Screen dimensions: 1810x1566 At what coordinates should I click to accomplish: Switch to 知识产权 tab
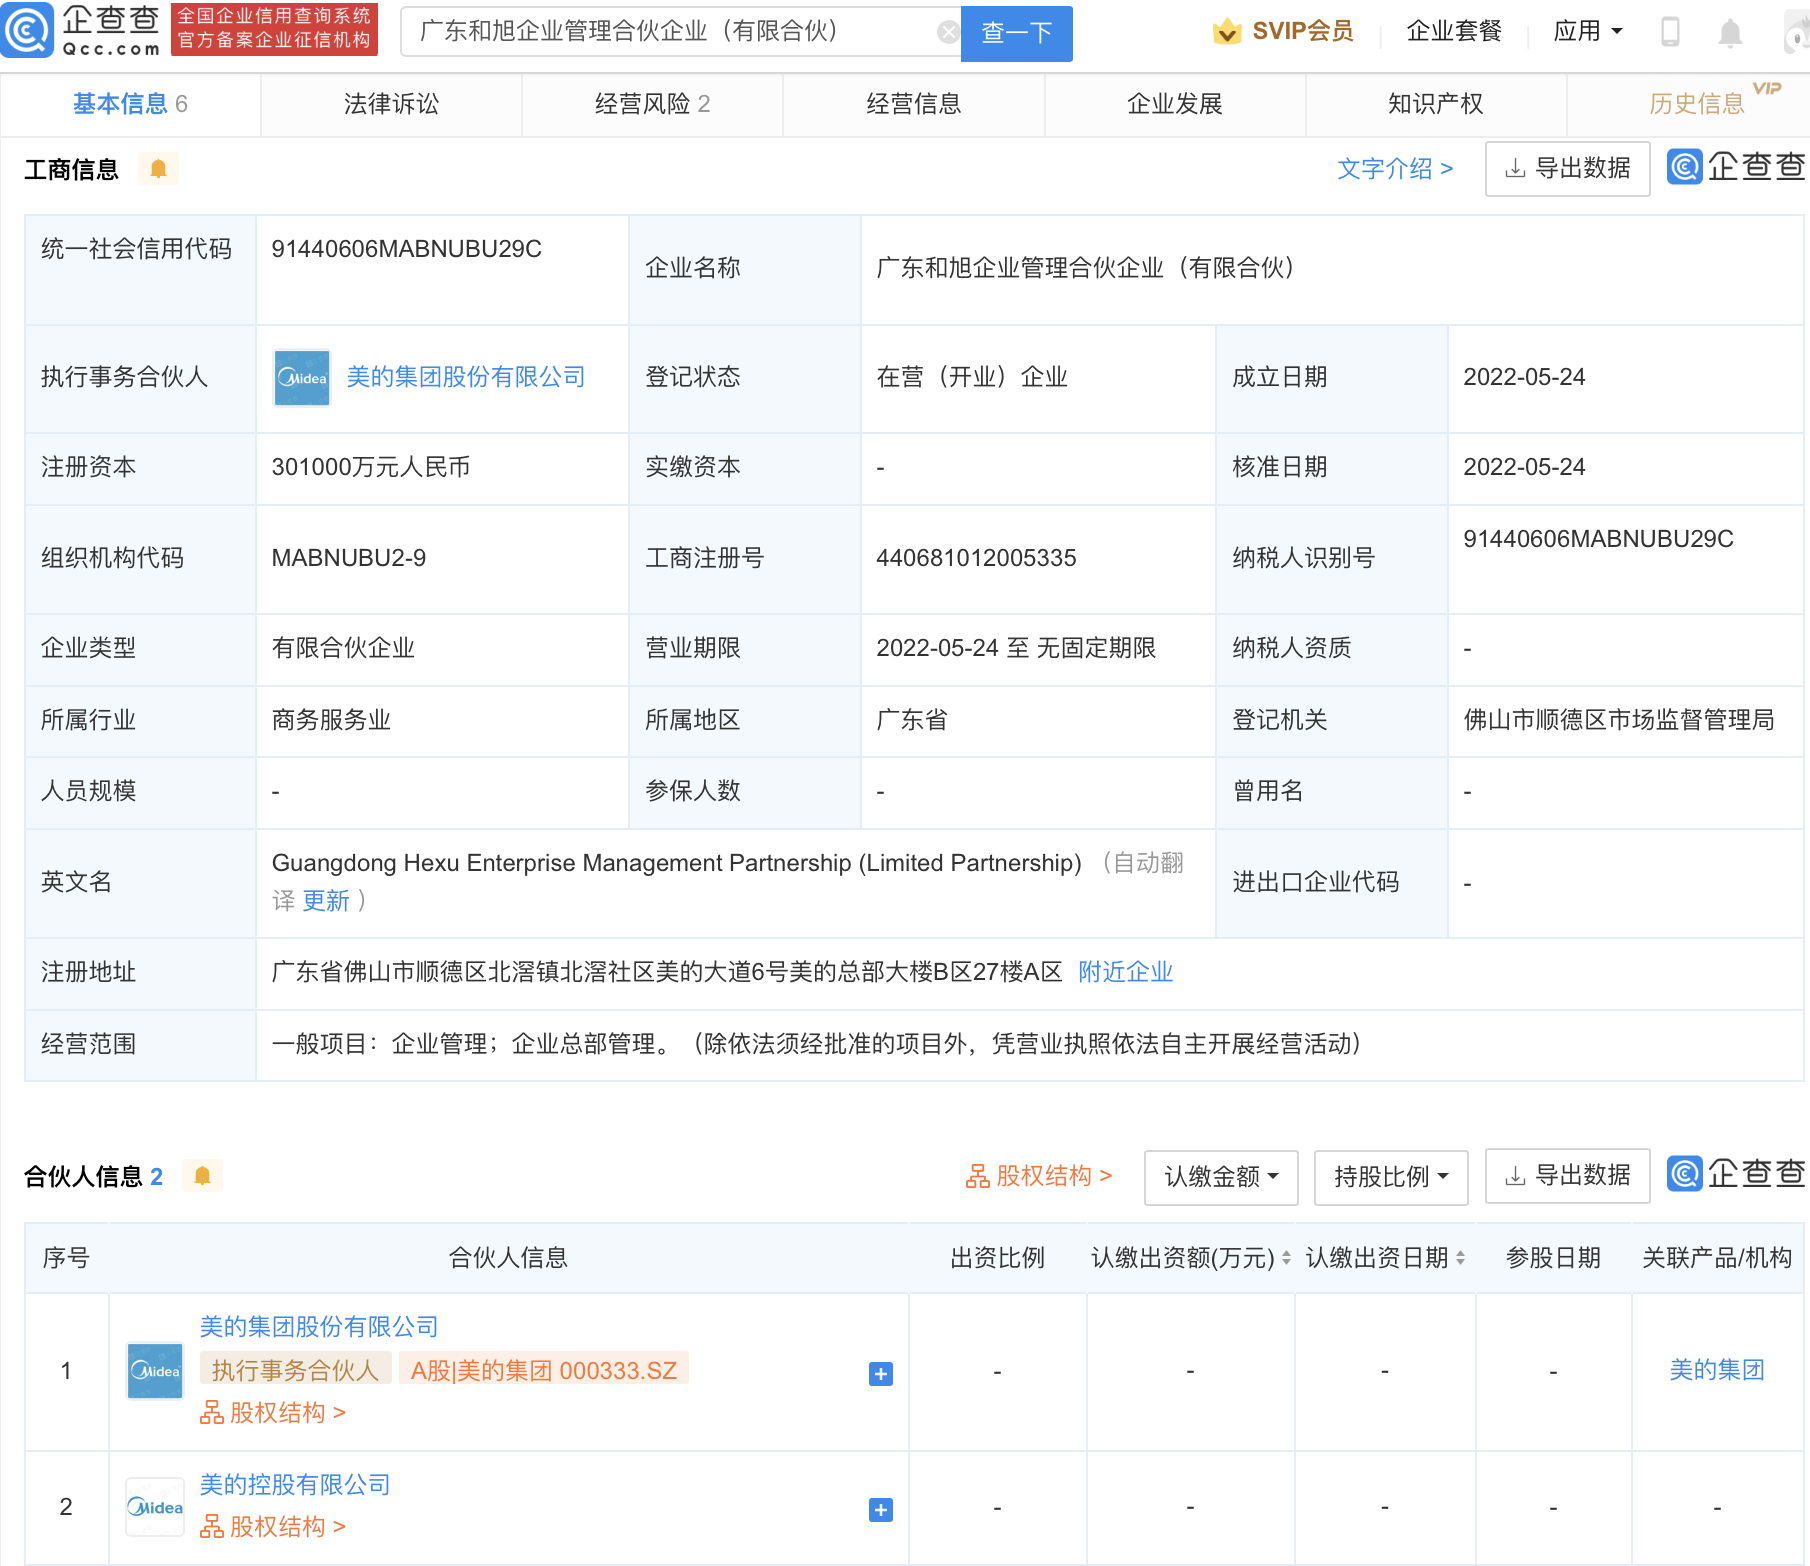(x=1436, y=104)
